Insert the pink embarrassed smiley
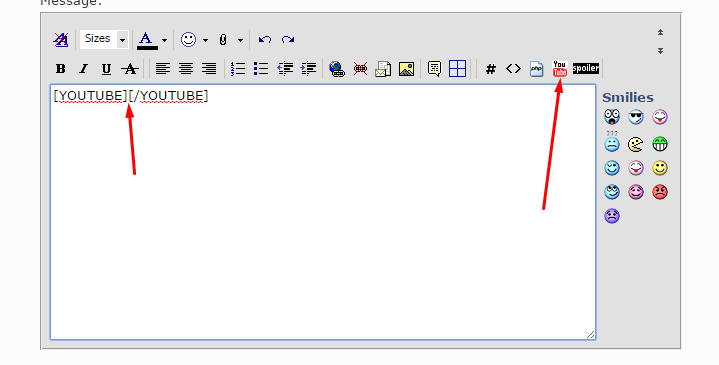Image resolution: width=719 pixels, height=365 pixels. click(636, 192)
